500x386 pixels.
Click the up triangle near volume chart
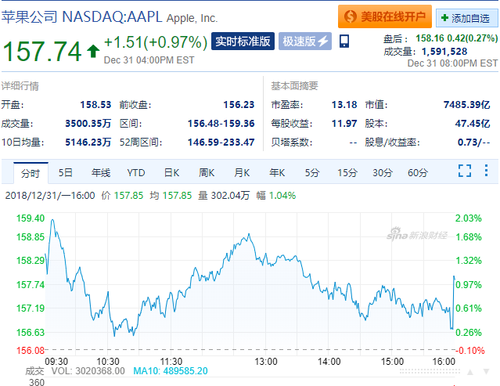point(470,372)
